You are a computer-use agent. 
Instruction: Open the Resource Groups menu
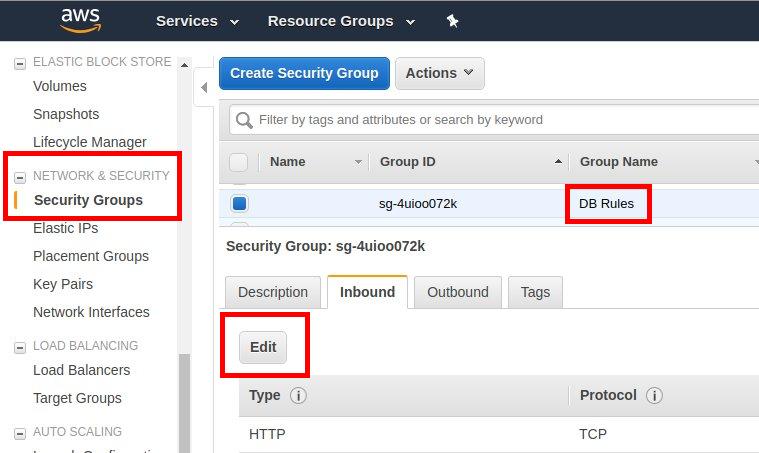341,21
